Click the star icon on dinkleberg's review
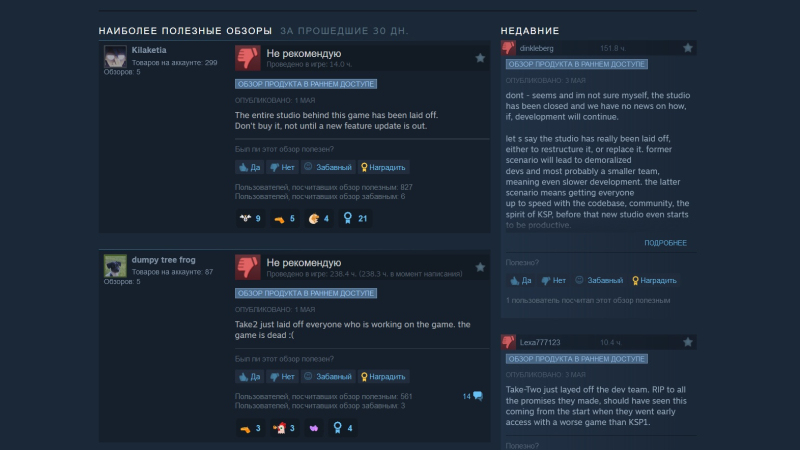Screen dimensions: 800x450 click(688, 48)
